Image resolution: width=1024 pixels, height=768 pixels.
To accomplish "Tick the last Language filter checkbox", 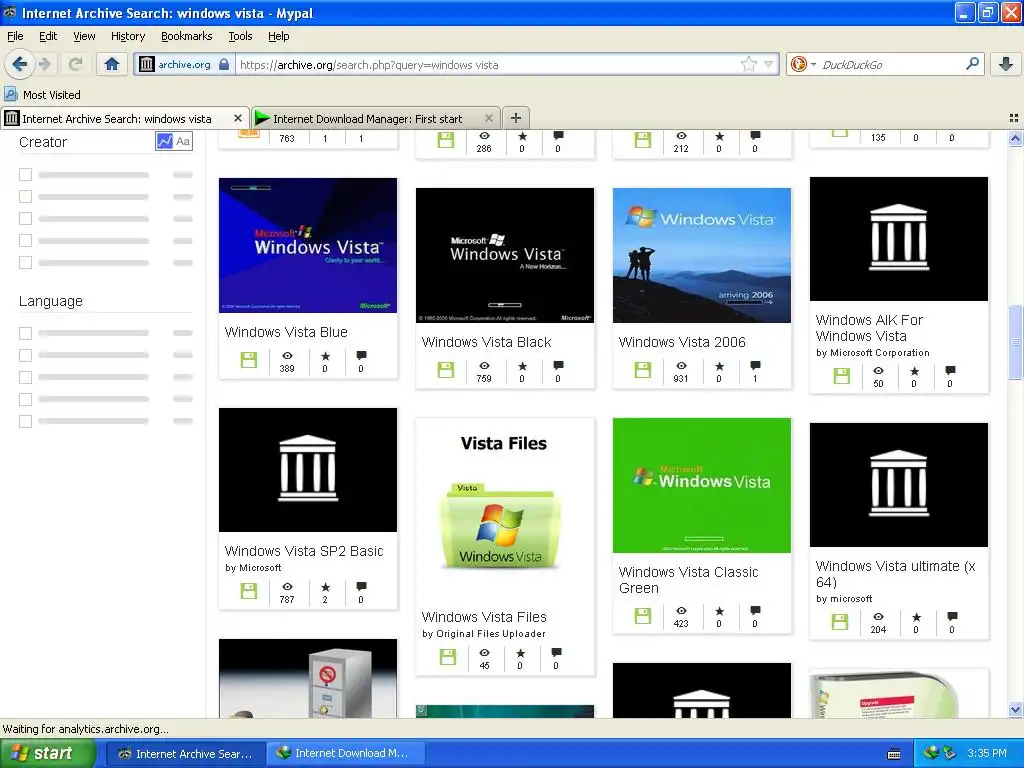I will click(x=25, y=421).
